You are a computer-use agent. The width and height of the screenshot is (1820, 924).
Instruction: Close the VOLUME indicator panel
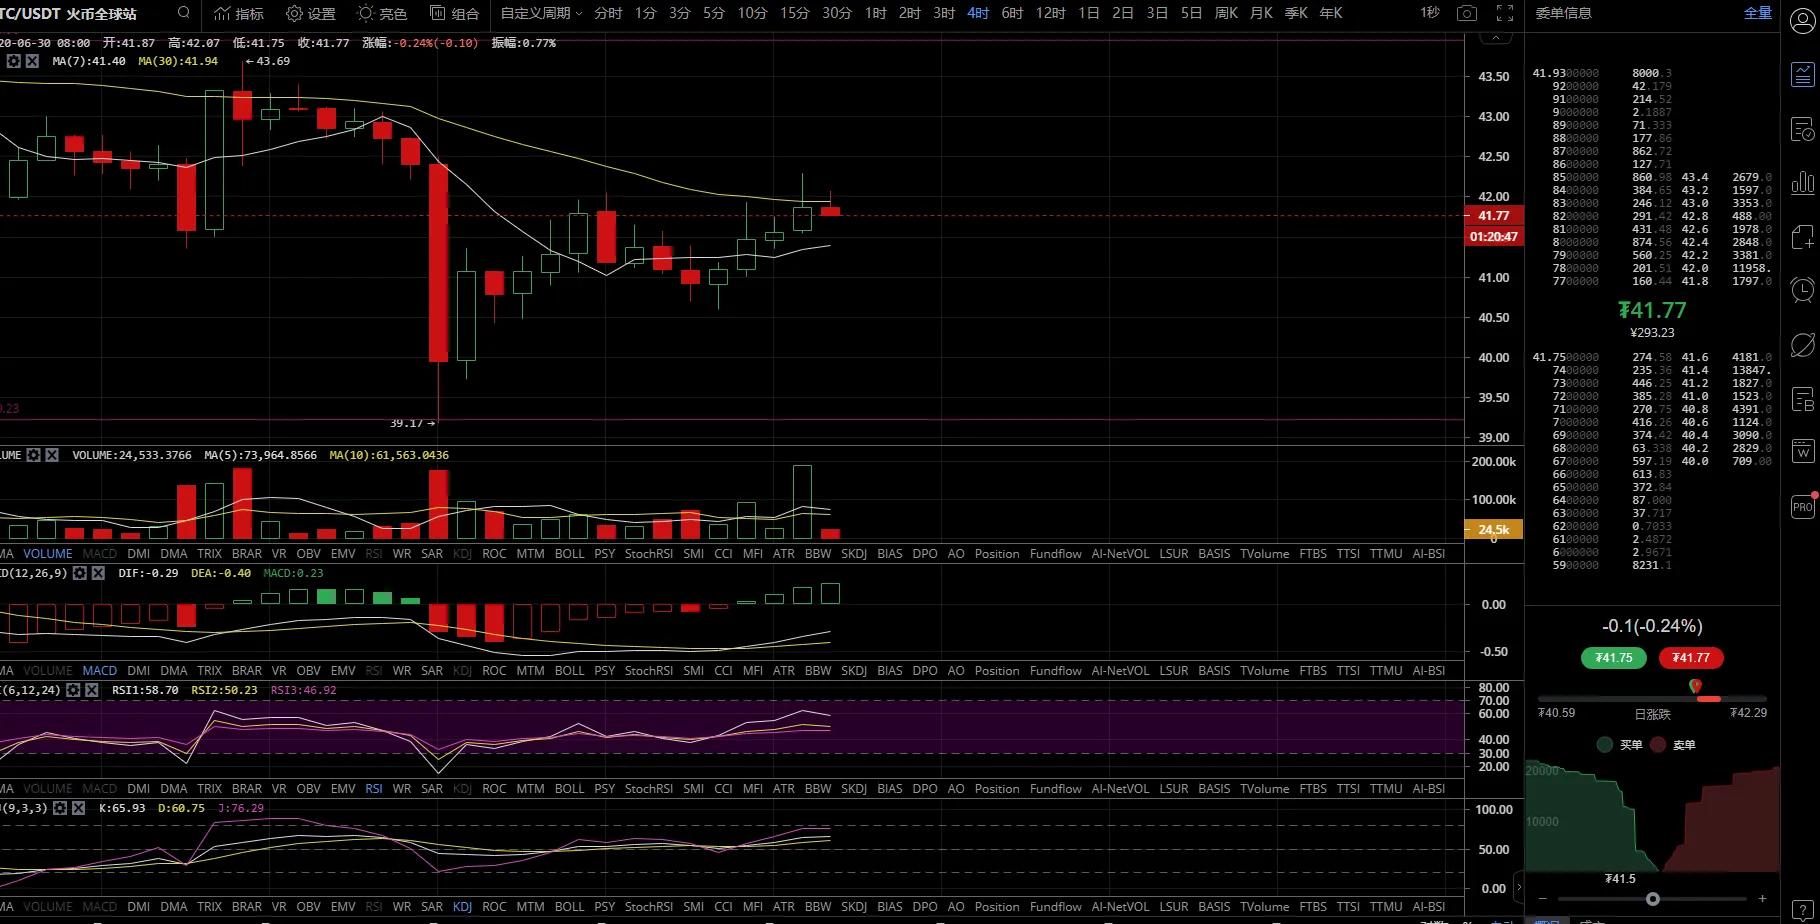point(52,455)
